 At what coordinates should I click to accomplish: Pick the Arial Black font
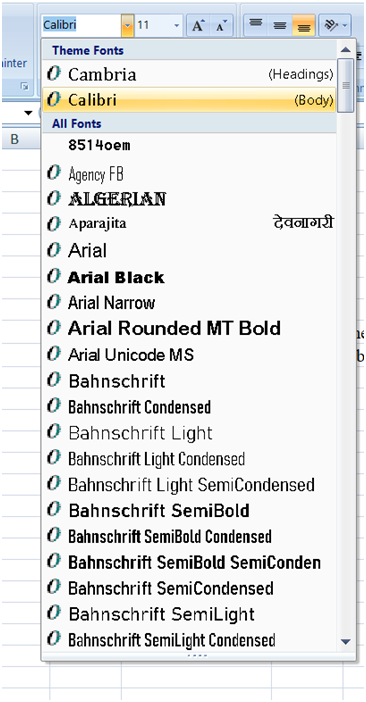189,277
